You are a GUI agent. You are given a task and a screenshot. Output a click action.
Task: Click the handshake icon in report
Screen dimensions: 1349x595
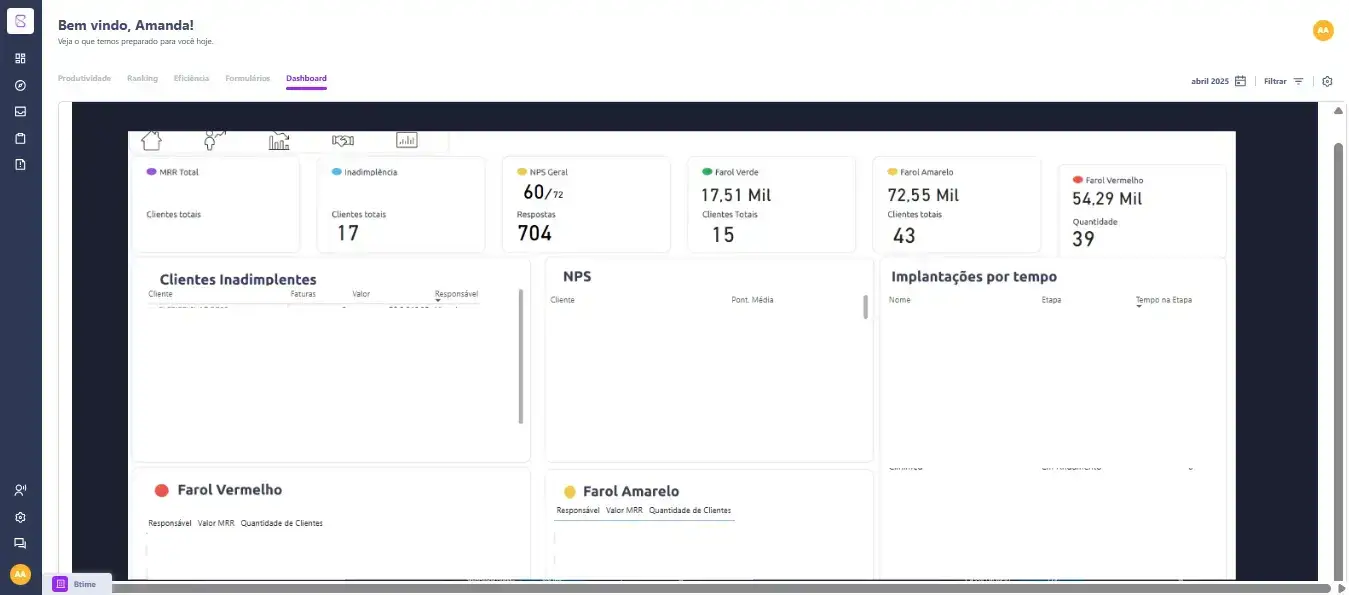click(343, 141)
